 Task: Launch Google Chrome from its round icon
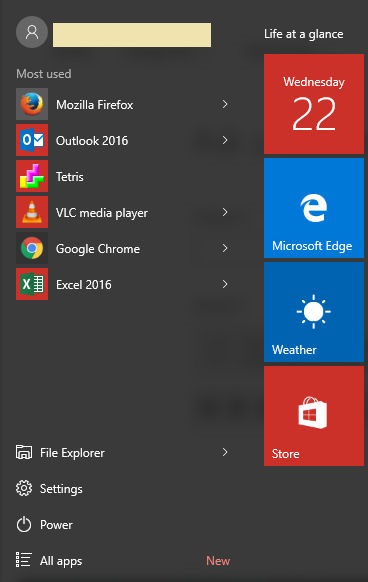click(x=32, y=248)
